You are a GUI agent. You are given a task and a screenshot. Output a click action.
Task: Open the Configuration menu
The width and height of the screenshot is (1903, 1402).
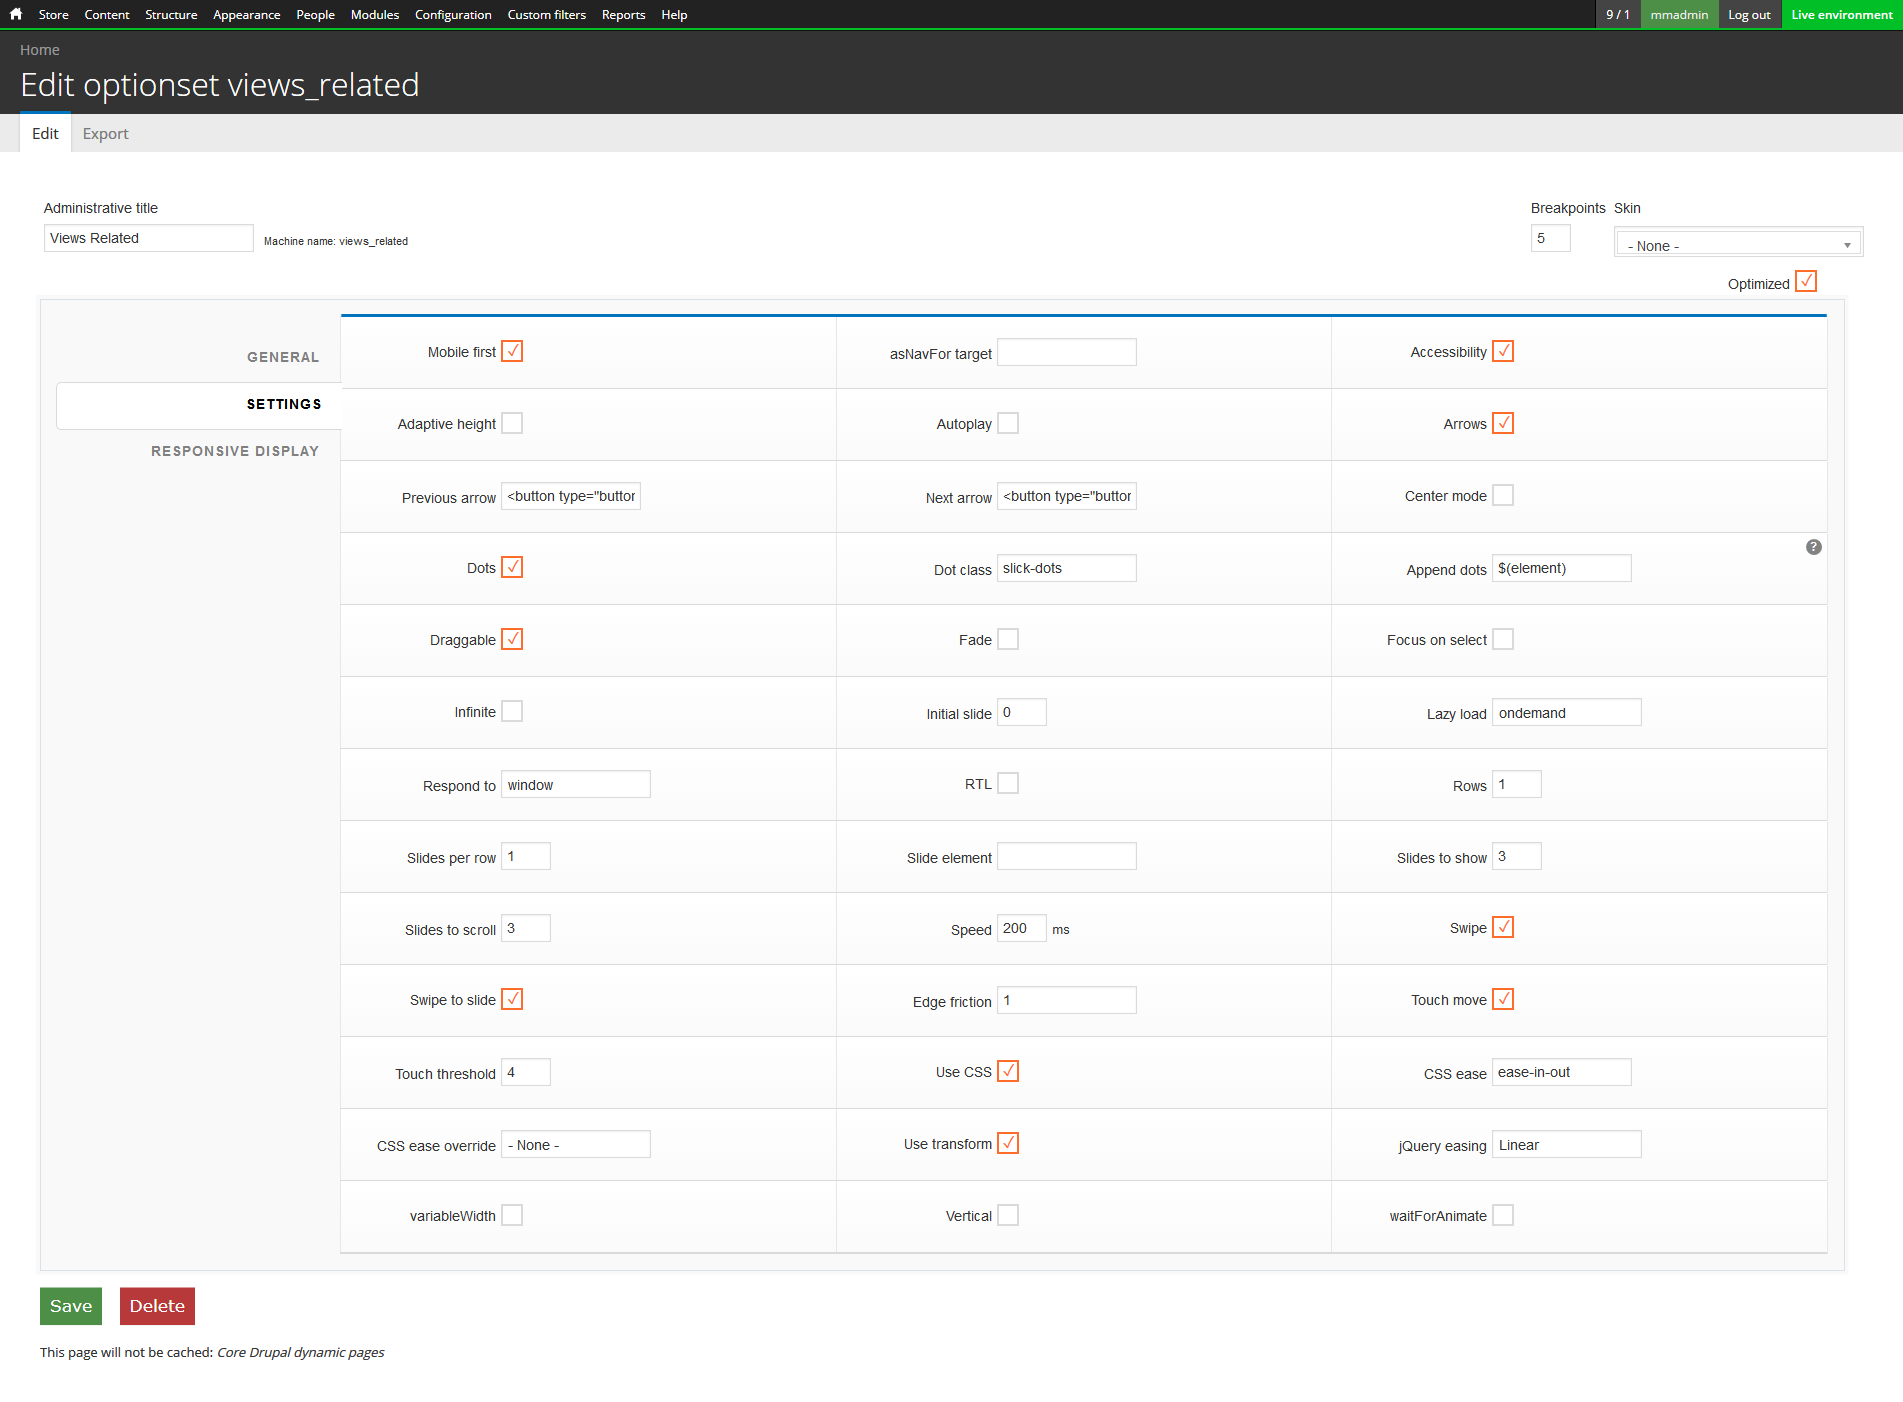coord(453,14)
